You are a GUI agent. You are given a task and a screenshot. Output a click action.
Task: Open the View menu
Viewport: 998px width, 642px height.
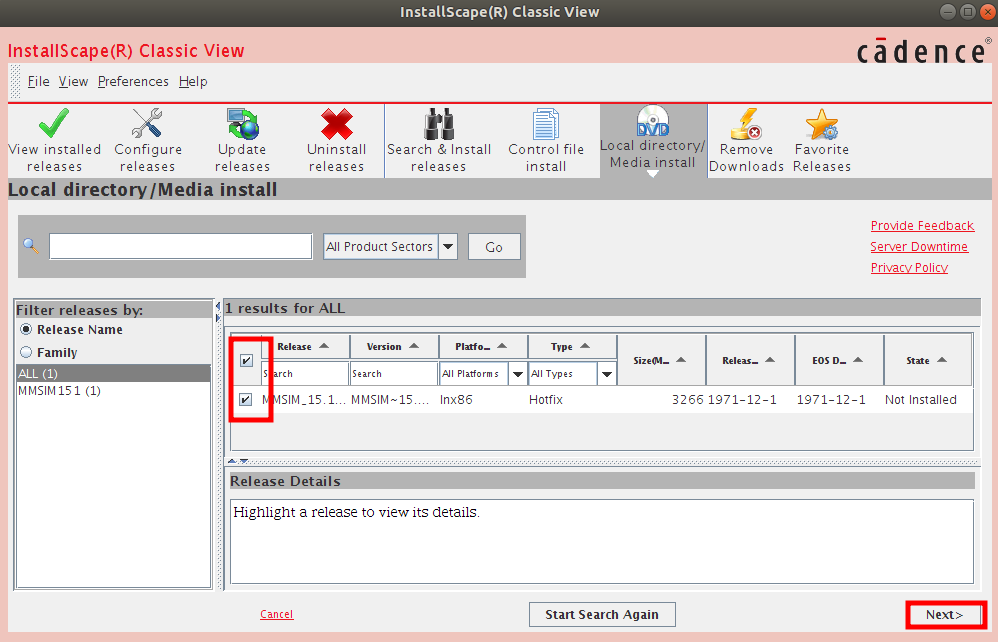click(73, 81)
